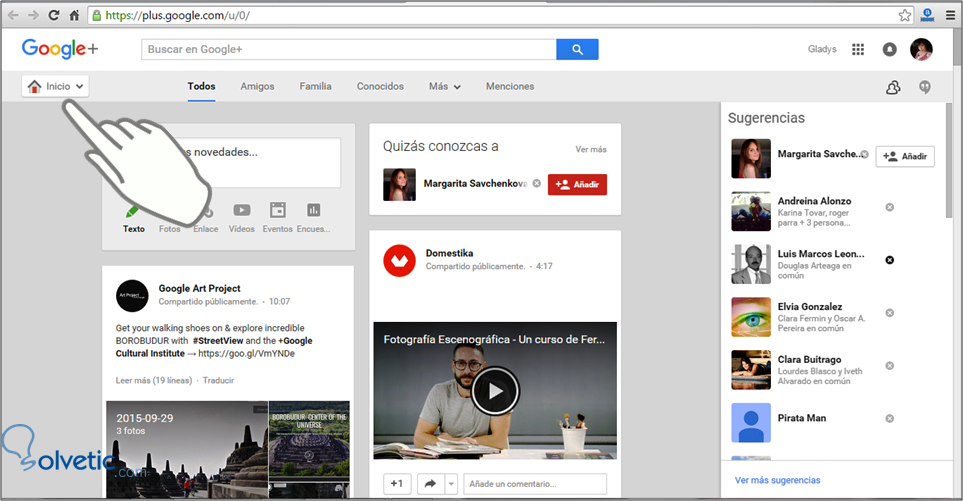963x501 pixels.
Task: Open the Inicio dropdown menu
Action: point(55,86)
